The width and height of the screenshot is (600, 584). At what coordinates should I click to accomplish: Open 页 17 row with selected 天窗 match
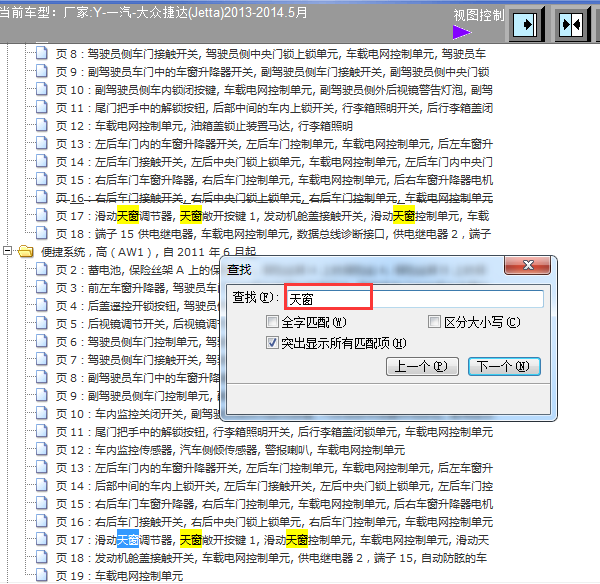pos(272,540)
